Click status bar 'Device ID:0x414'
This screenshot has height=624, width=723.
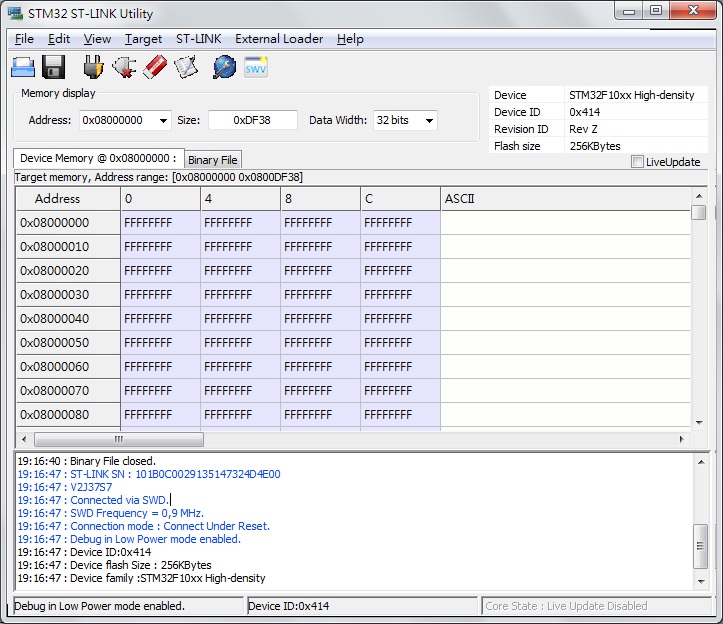tap(362, 606)
